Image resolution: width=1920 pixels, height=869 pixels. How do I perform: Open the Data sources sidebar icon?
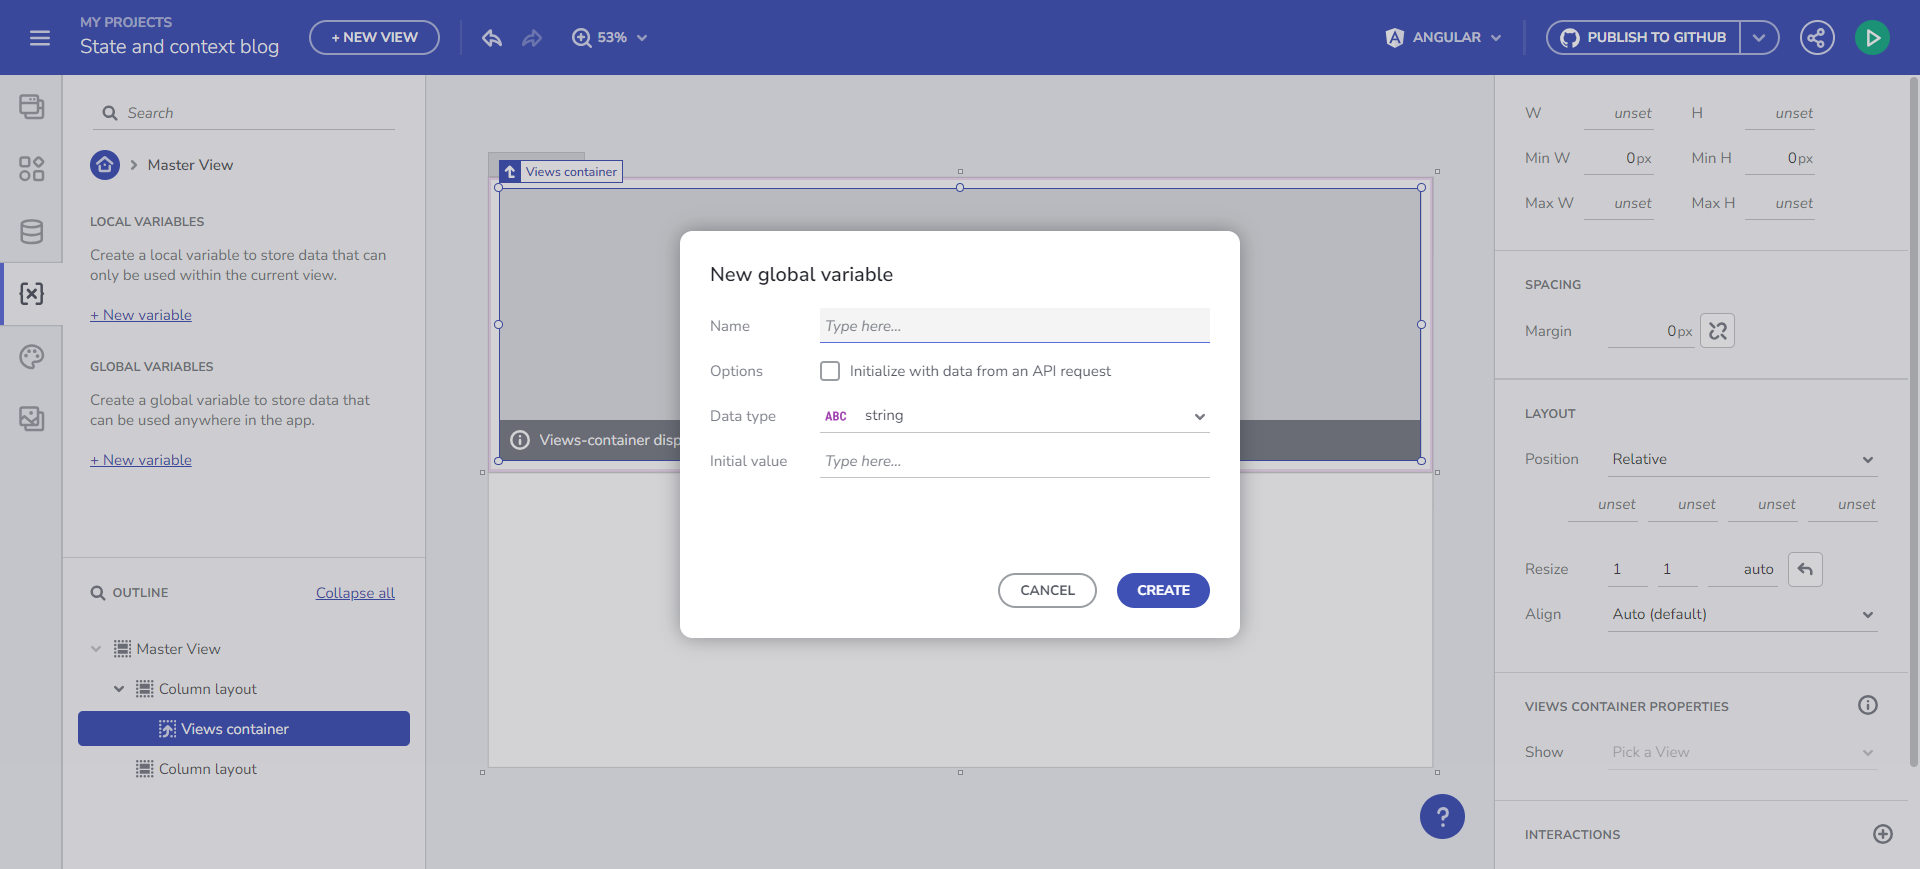[x=32, y=231]
